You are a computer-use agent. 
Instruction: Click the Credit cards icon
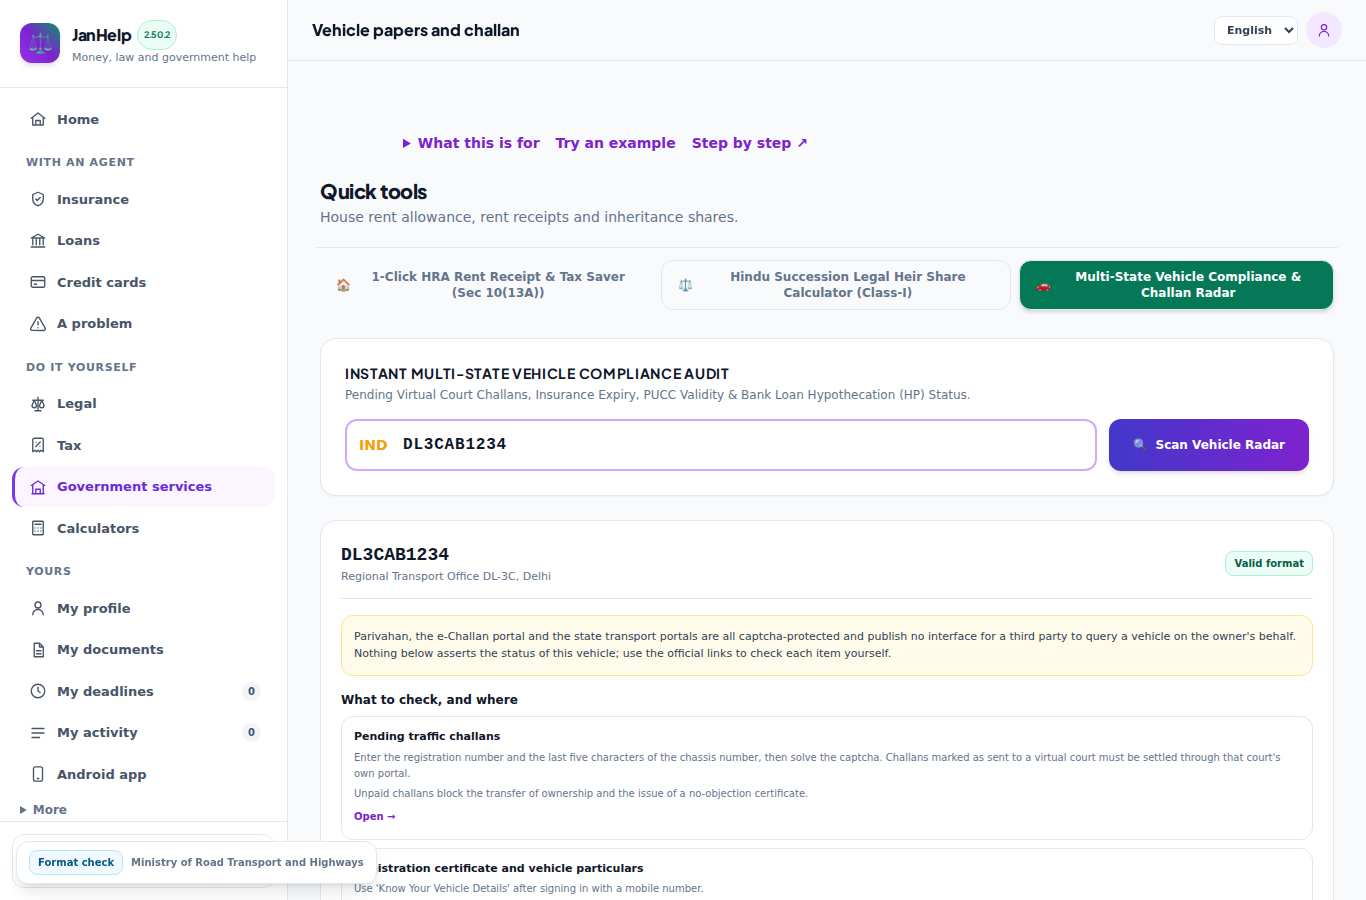point(38,282)
